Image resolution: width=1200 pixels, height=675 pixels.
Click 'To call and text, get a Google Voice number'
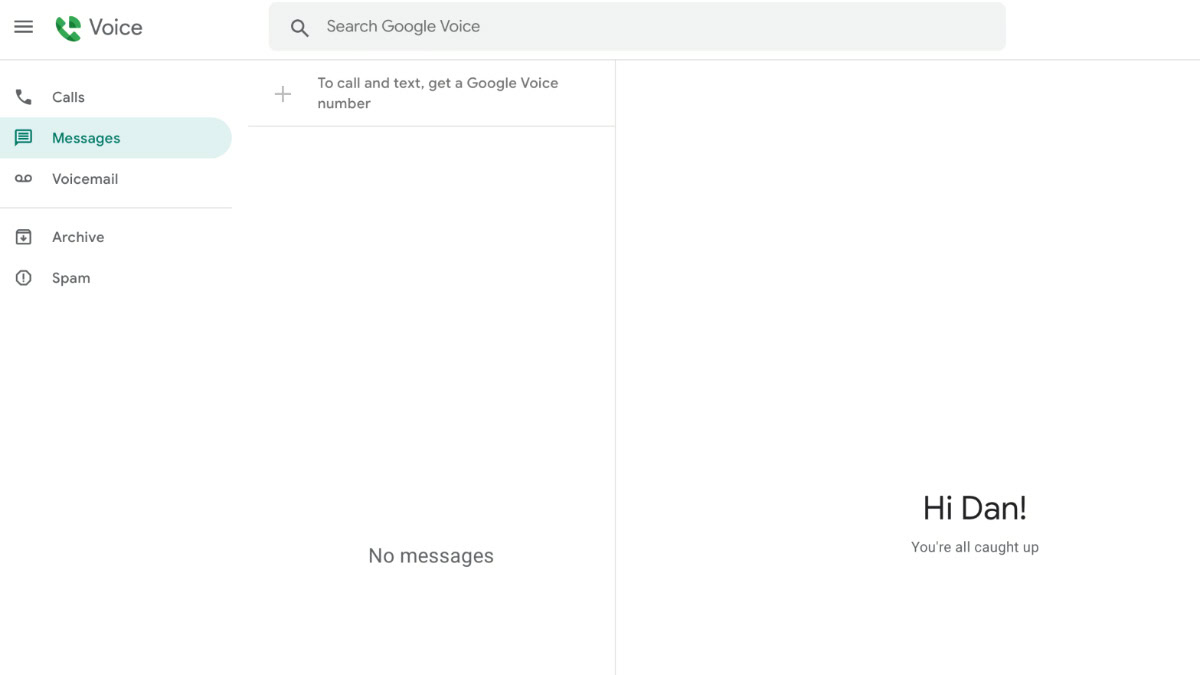point(438,93)
